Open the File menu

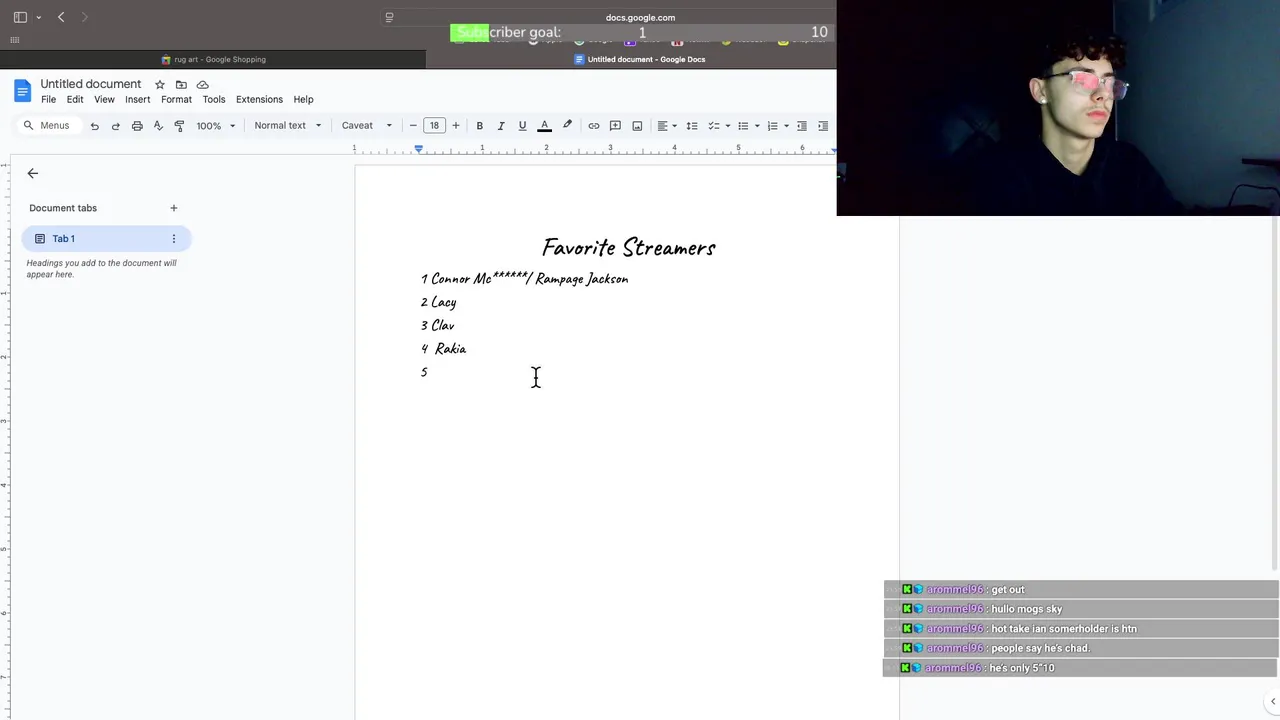pyautogui.click(x=48, y=100)
